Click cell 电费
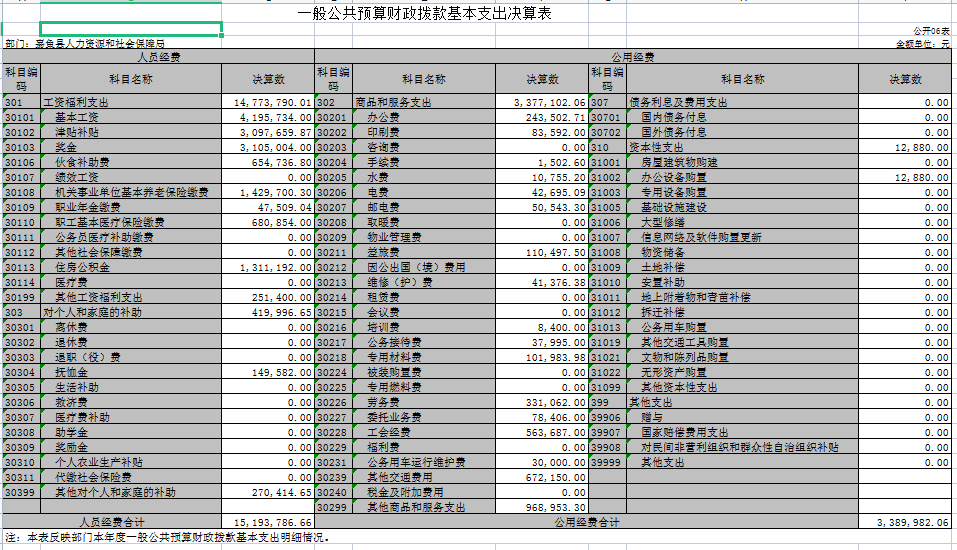Screen dimensions: 957x550 pos(424,192)
